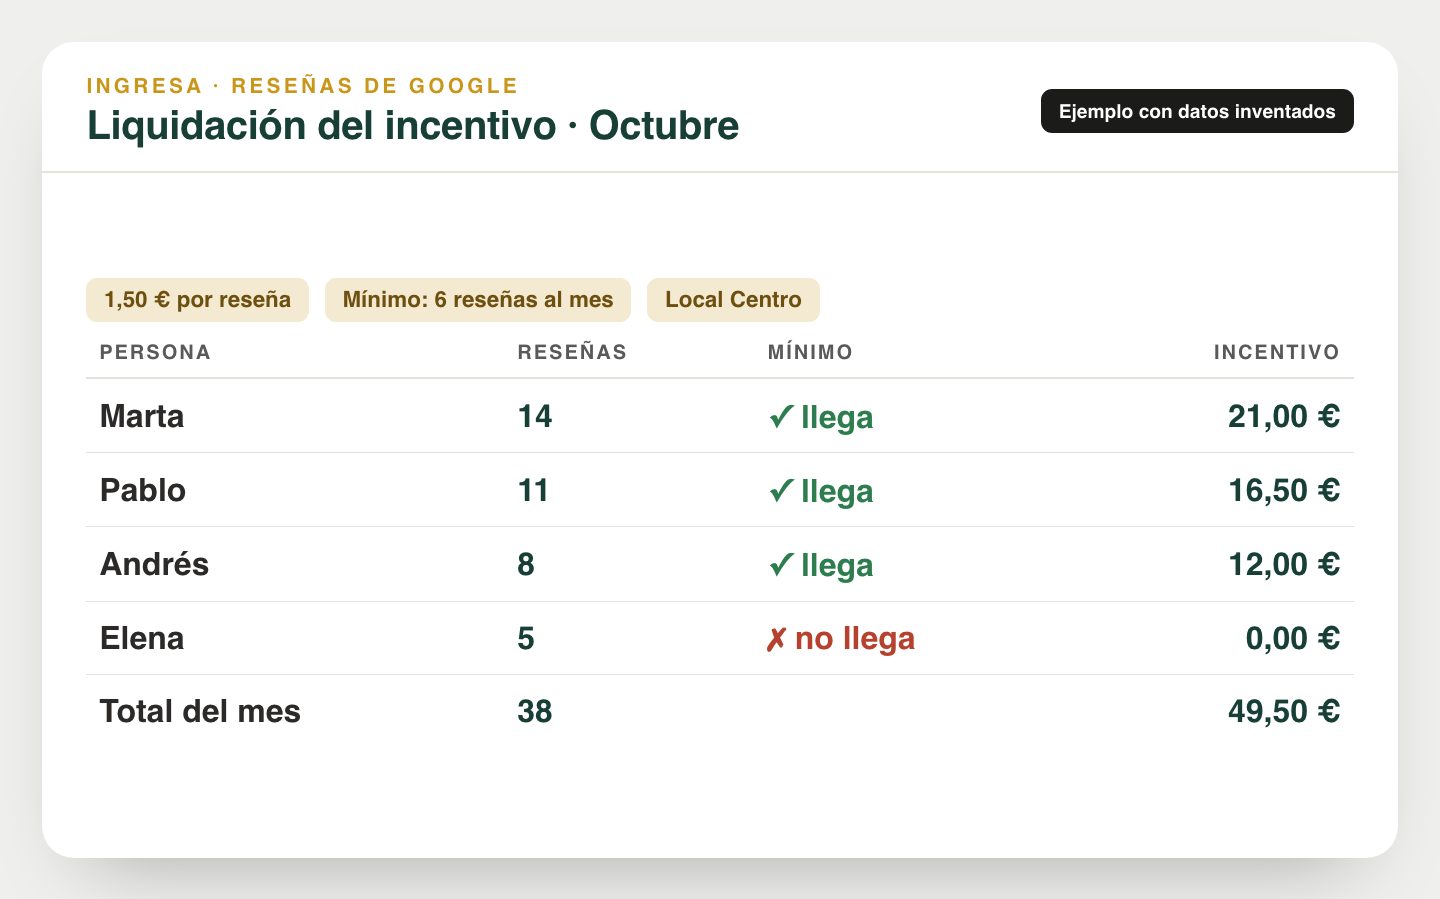Click Andrés's incentive 12,00 €

[1284, 564]
